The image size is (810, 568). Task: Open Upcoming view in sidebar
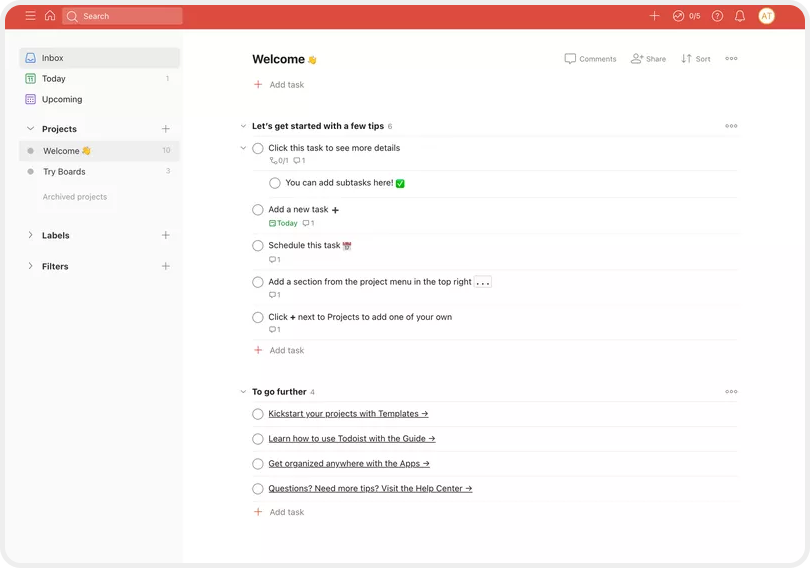coord(100,99)
